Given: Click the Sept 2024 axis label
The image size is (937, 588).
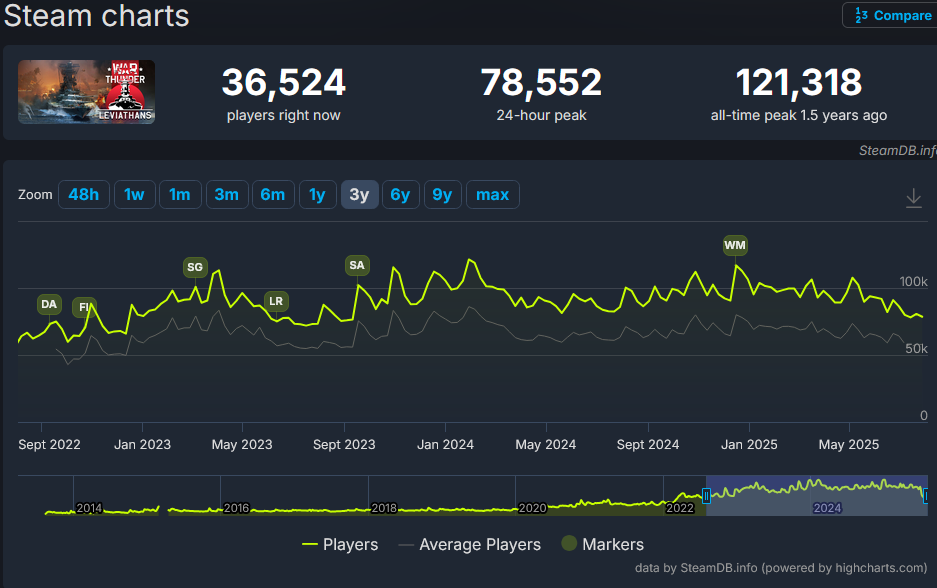Looking at the screenshot, I should [x=648, y=445].
